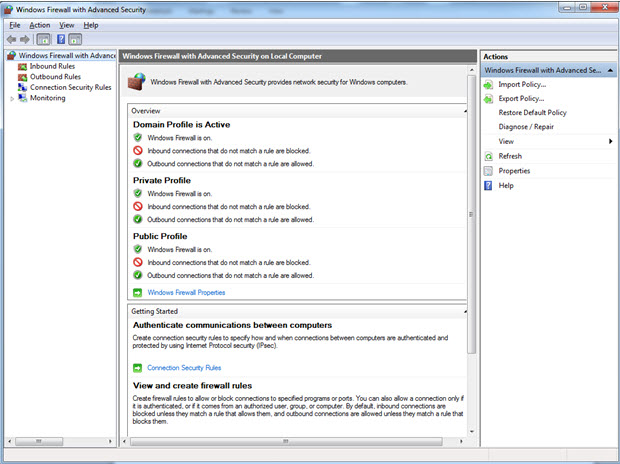620x464 pixels.
Task: Click the center pane scroll-down arrow
Action: (471, 431)
